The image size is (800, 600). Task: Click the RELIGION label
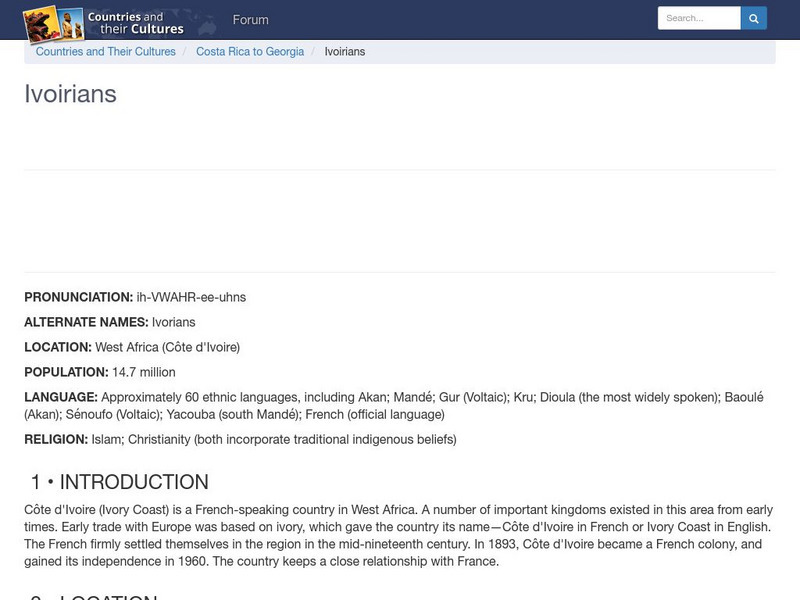click(56, 439)
